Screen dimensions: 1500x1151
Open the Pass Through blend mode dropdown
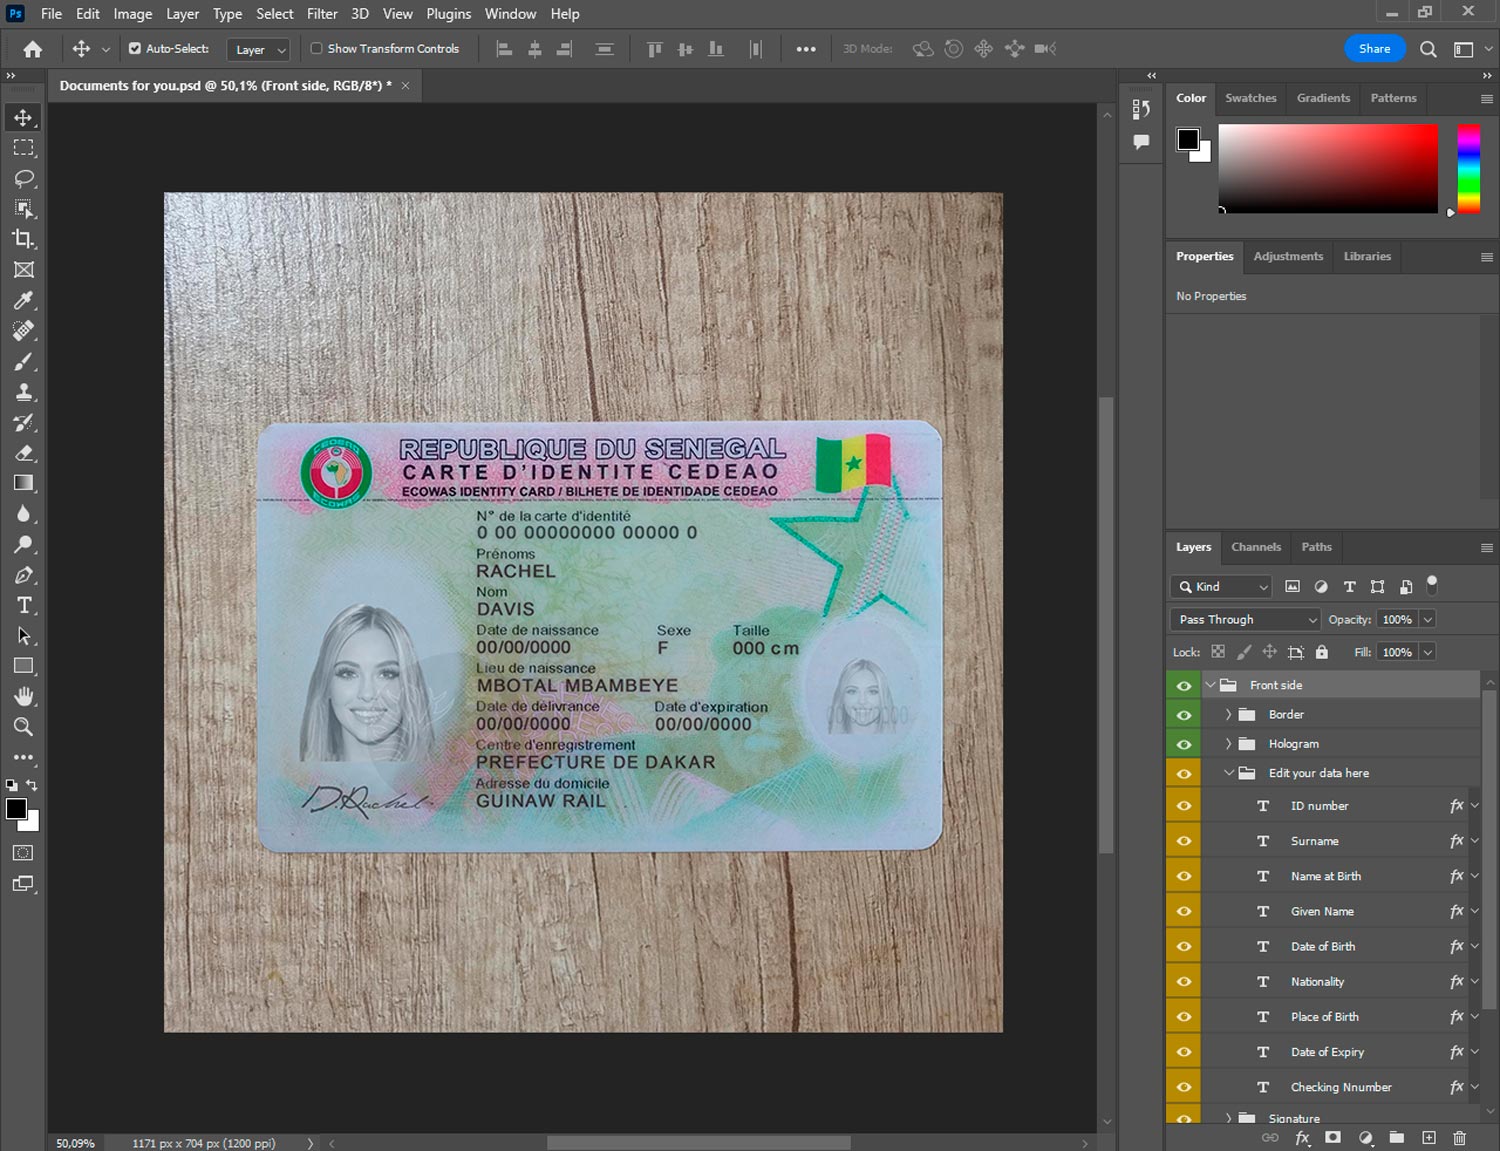click(x=1246, y=620)
